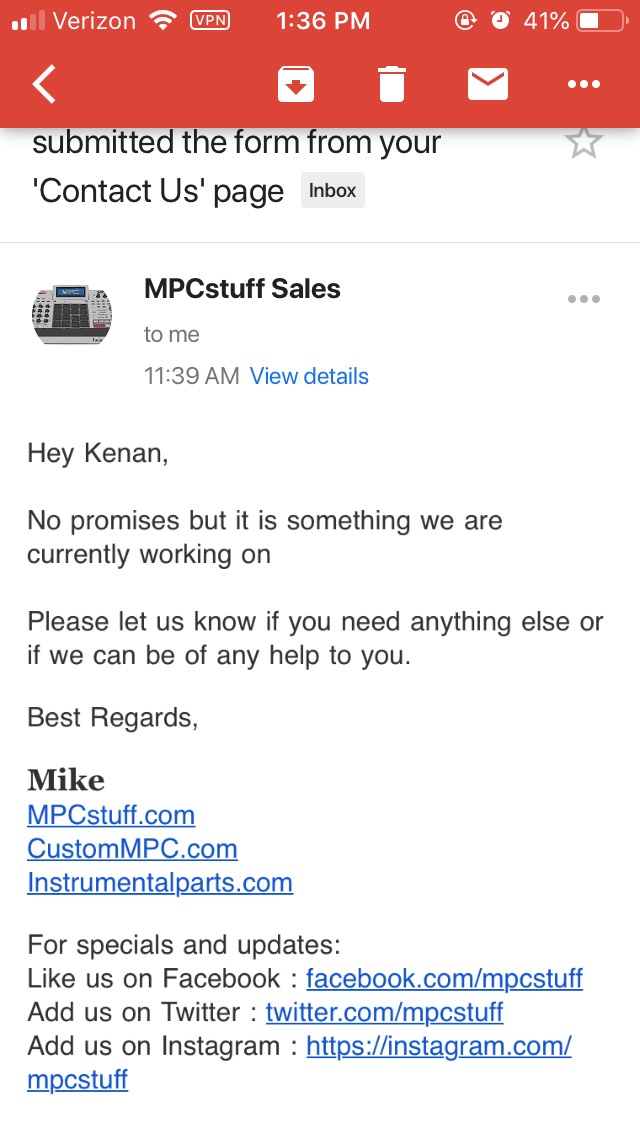
Task: Tap the Wi-Fi icon in status bar
Action: click(164, 20)
